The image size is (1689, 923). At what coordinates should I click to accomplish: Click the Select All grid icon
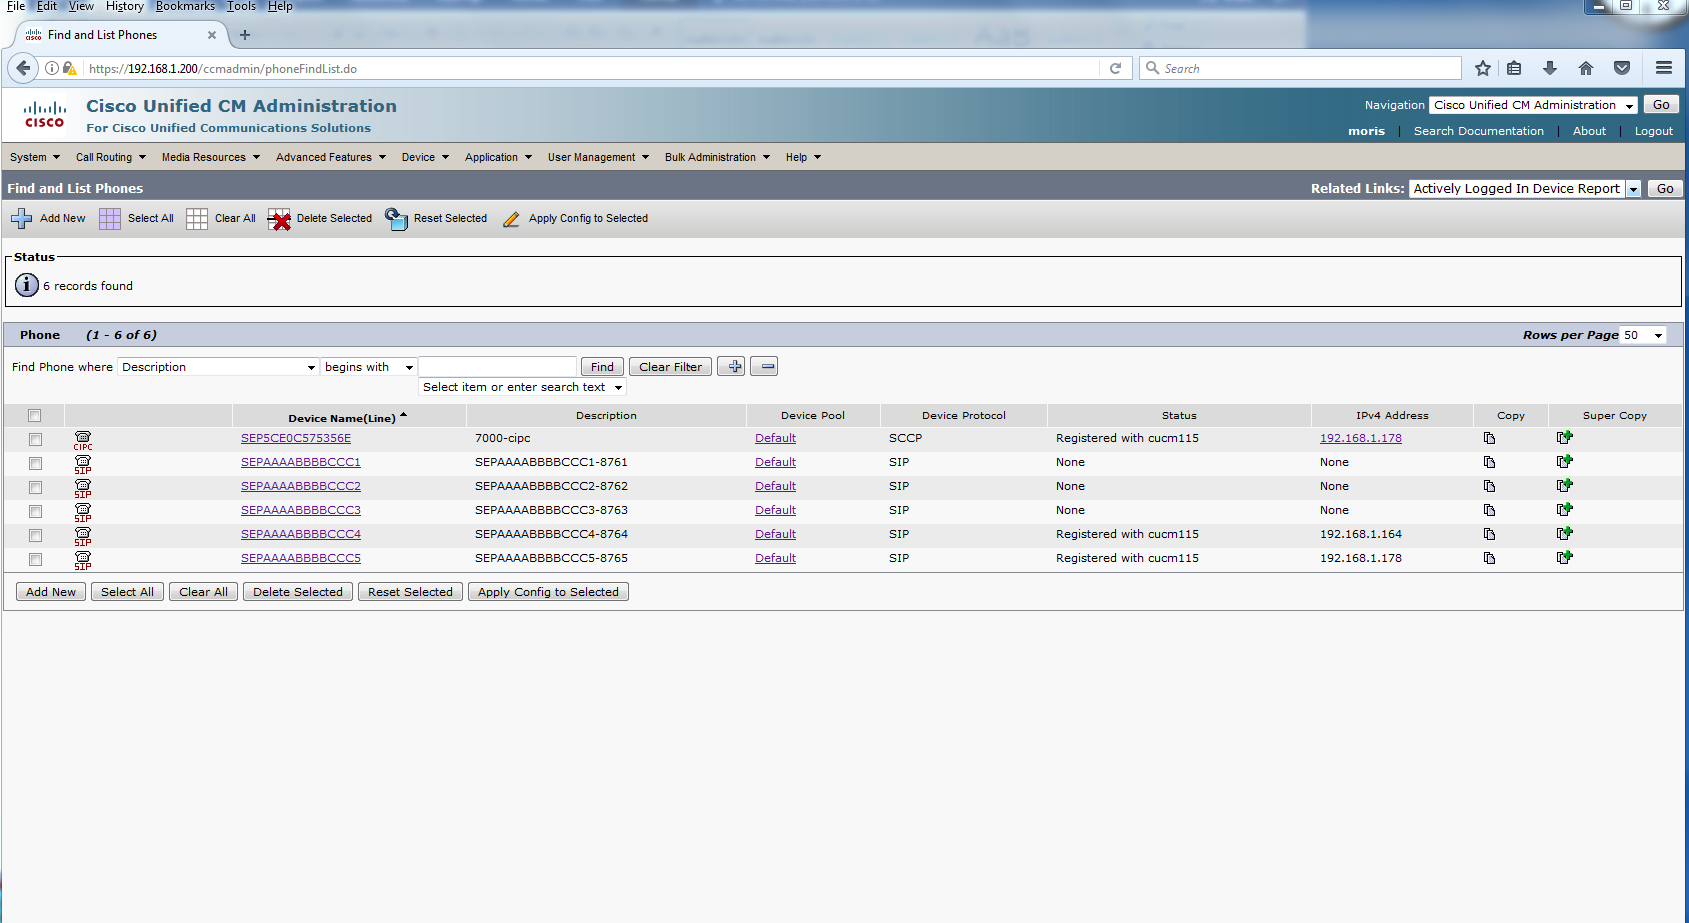(x=110, y=218)
